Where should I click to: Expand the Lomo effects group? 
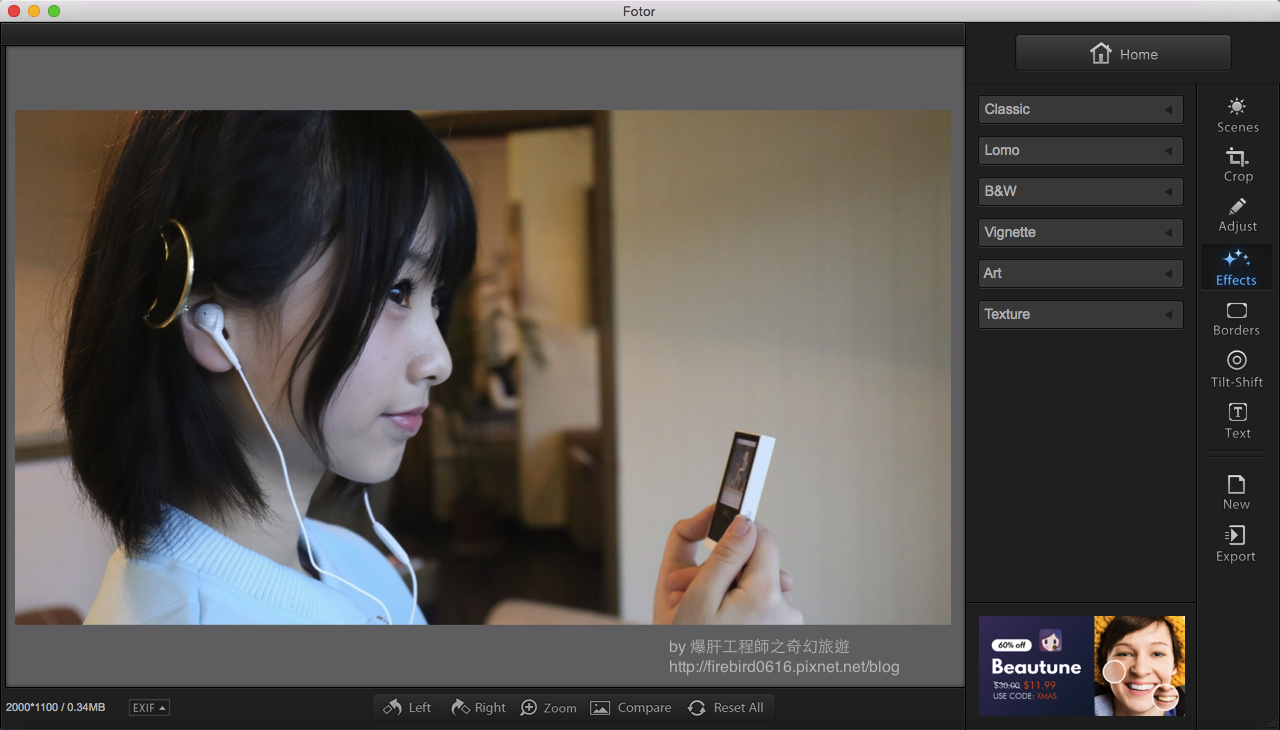coord(1080,151)
